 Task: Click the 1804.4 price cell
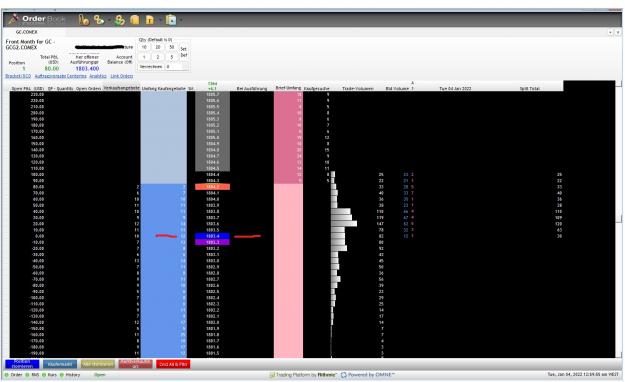(x=212, y=175)
